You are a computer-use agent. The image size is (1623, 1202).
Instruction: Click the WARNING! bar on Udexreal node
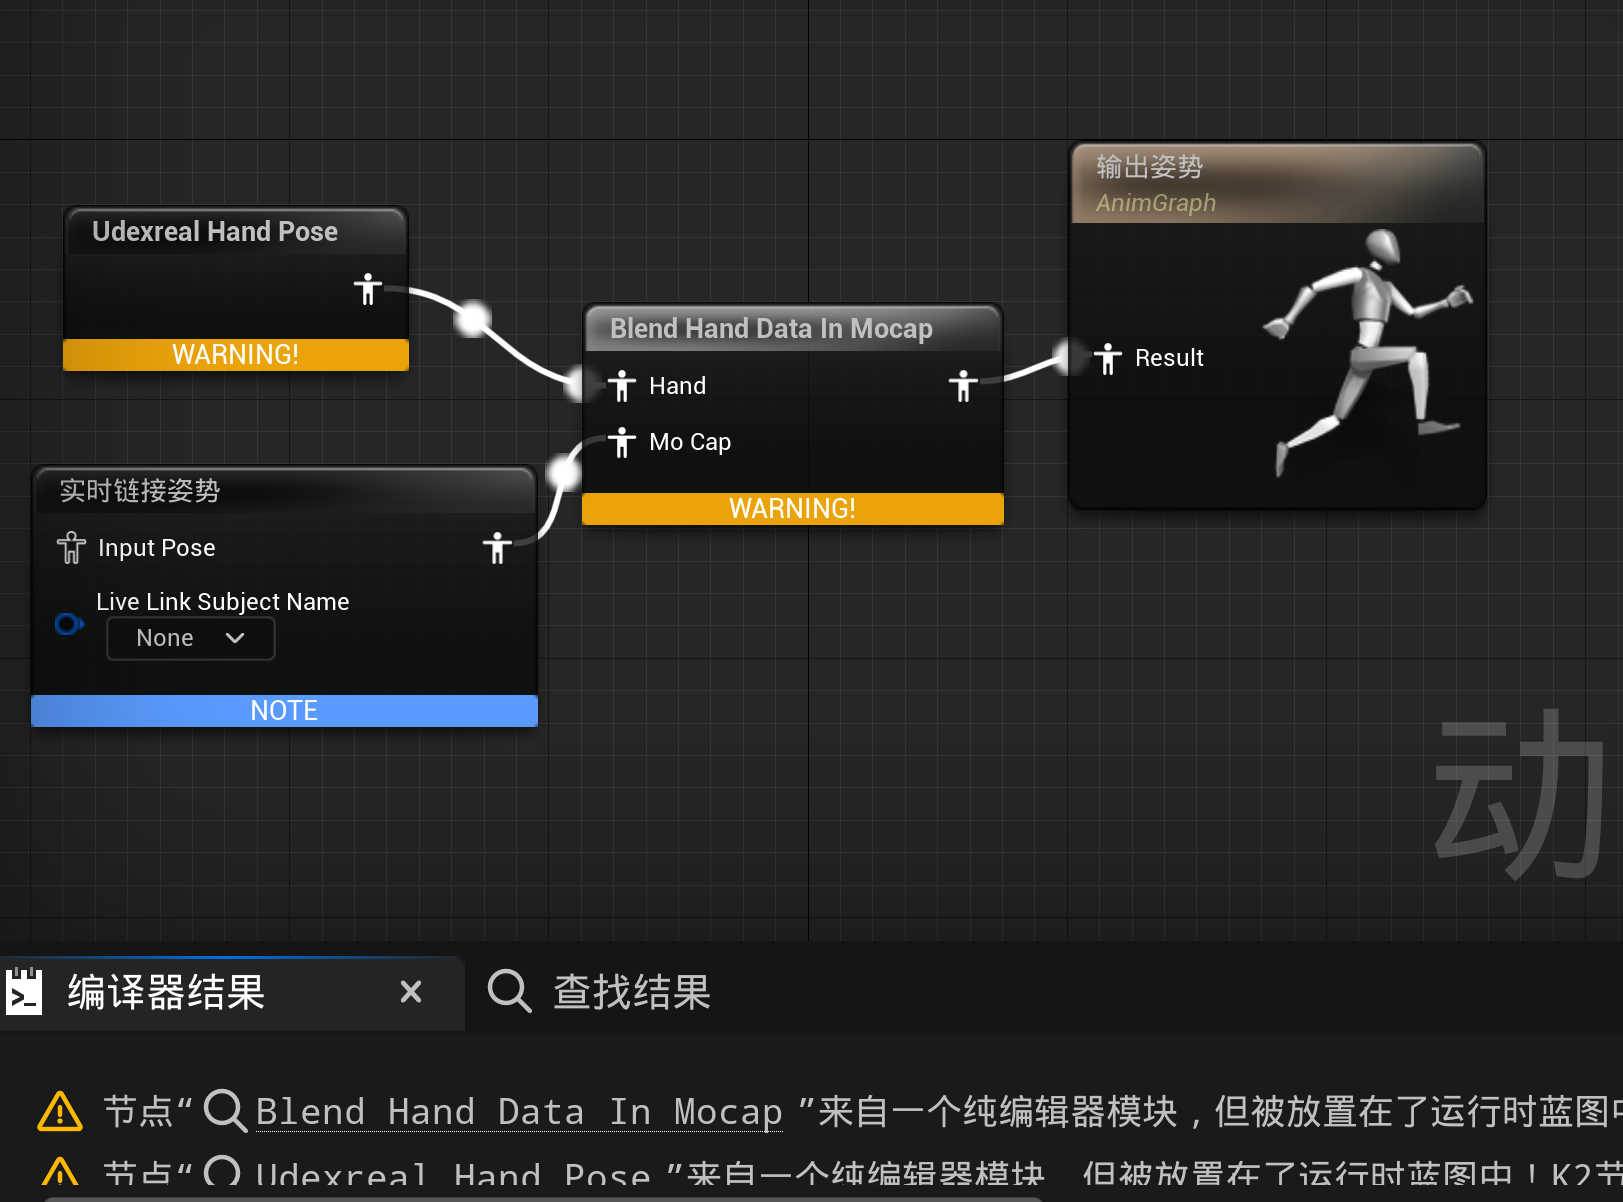coord(236,355)
